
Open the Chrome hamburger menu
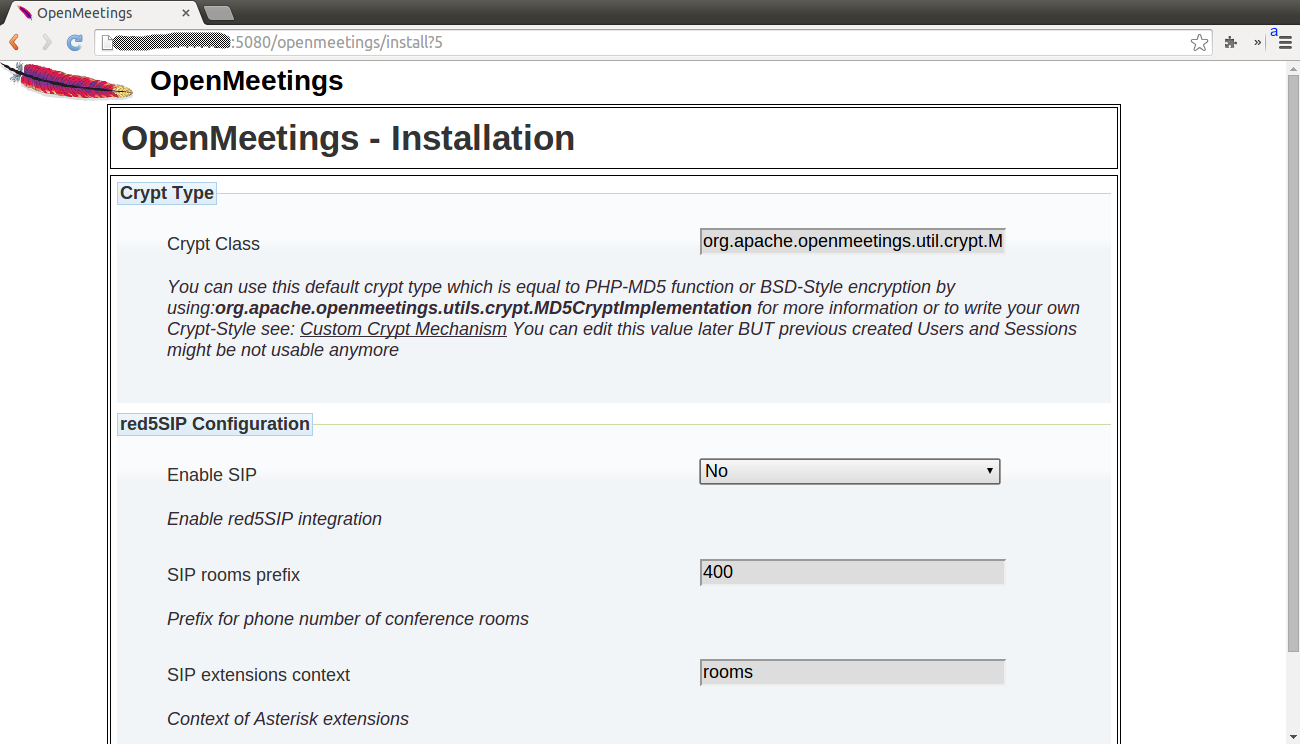tap(1285, 42)
